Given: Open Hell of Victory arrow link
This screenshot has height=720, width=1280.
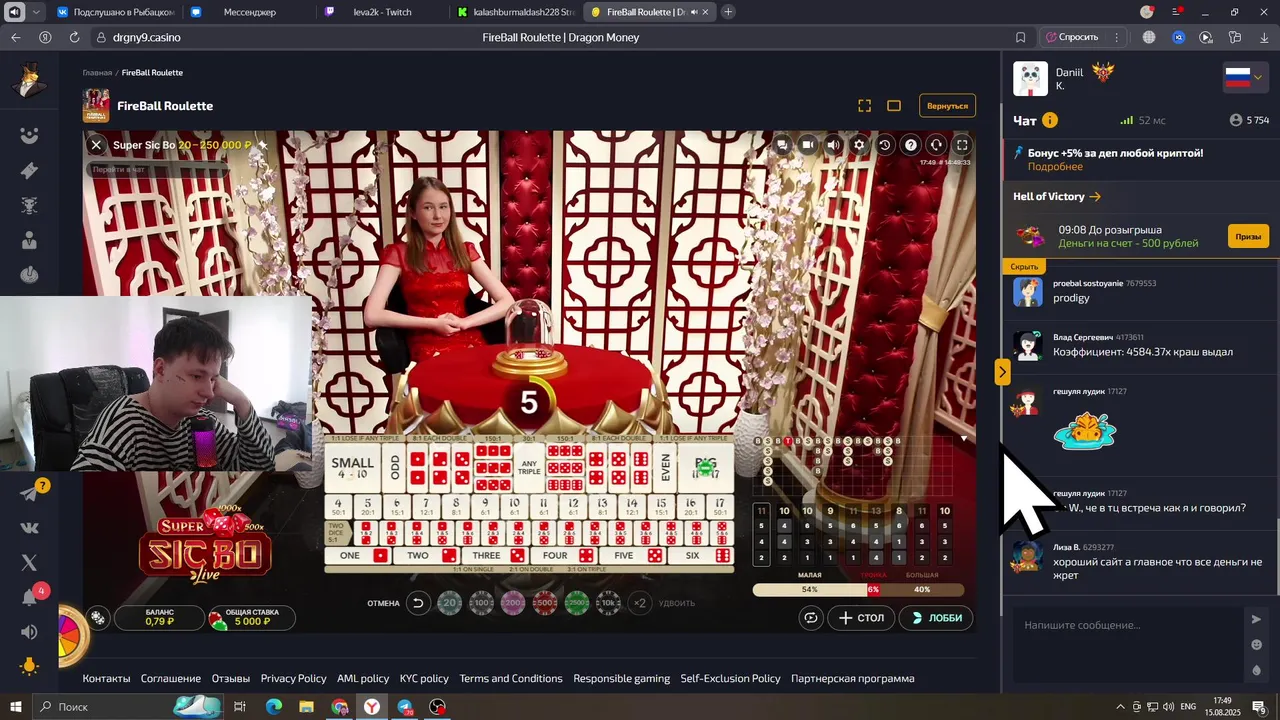Looking at the screenshot, I should coord(1057,197).
